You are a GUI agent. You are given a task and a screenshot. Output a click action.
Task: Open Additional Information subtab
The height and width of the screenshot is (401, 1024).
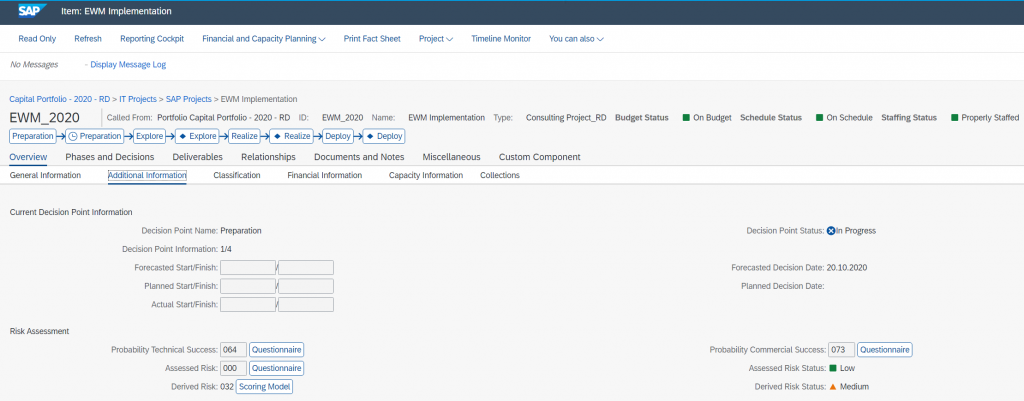(148, 175)
